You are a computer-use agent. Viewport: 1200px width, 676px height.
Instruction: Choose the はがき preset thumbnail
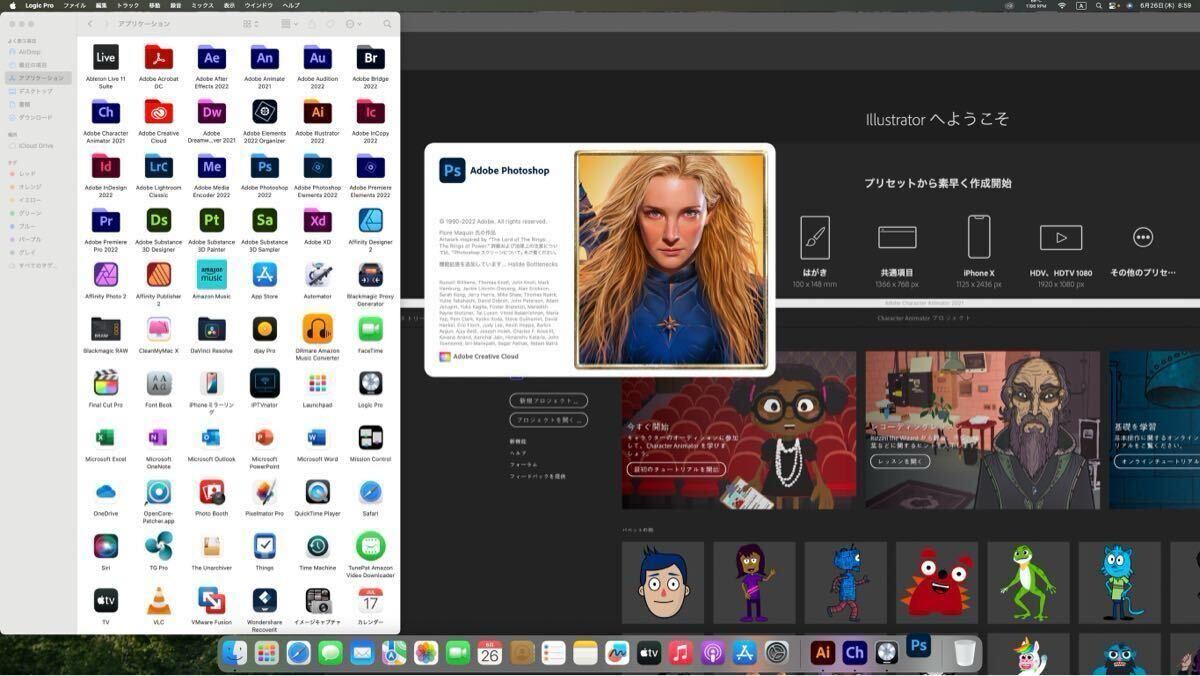815,238
